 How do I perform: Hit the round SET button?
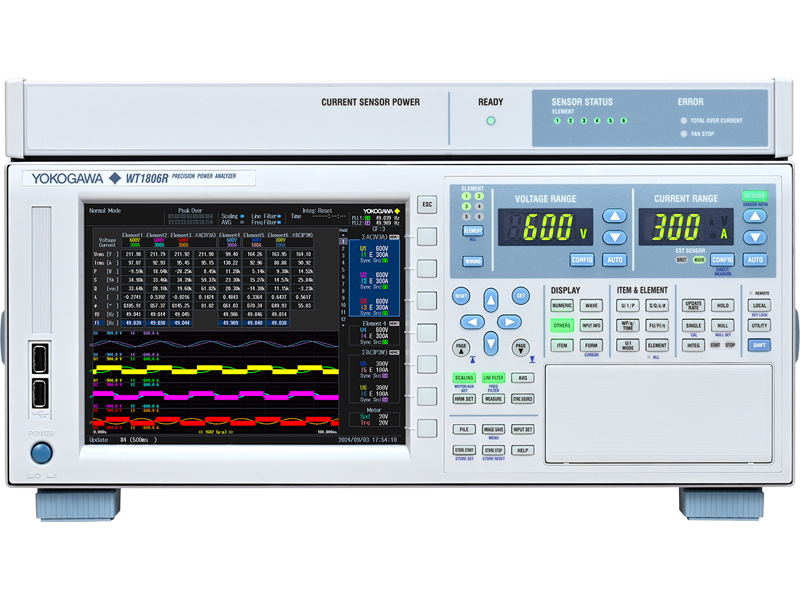point(520,296)
